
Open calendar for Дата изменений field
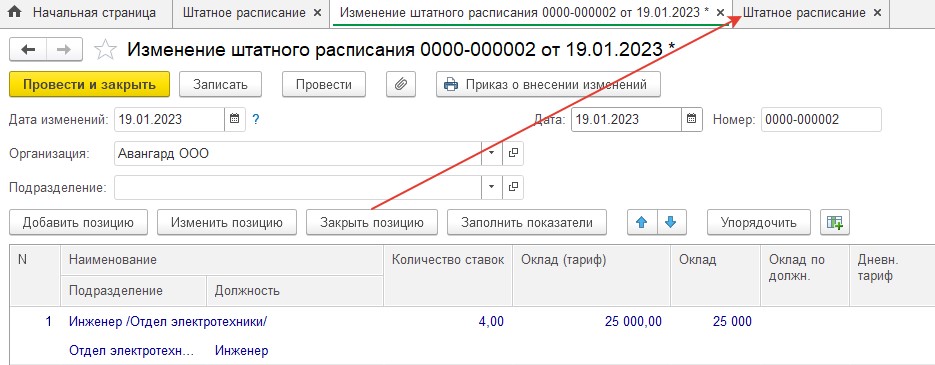(234, 119)
